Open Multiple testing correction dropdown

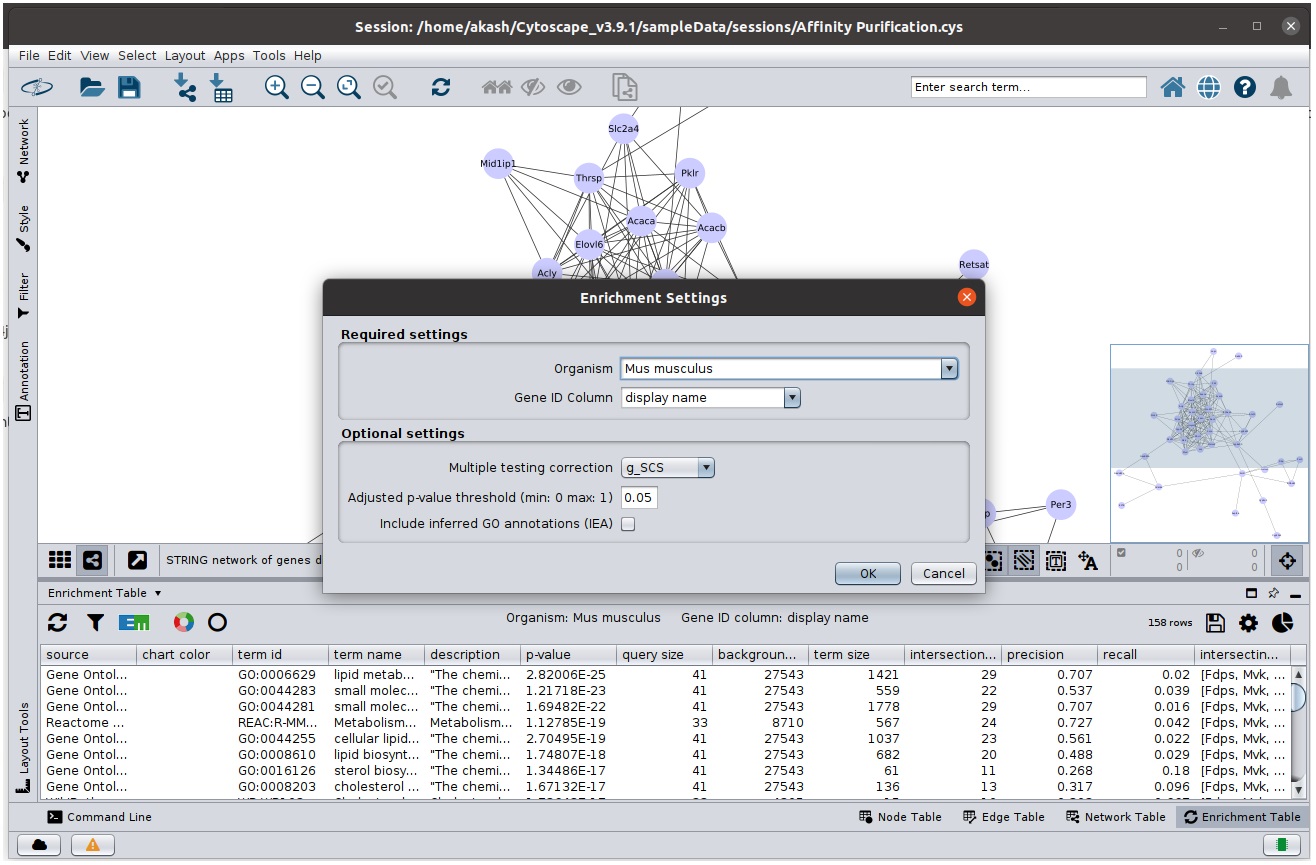click(x=706, y=468)
